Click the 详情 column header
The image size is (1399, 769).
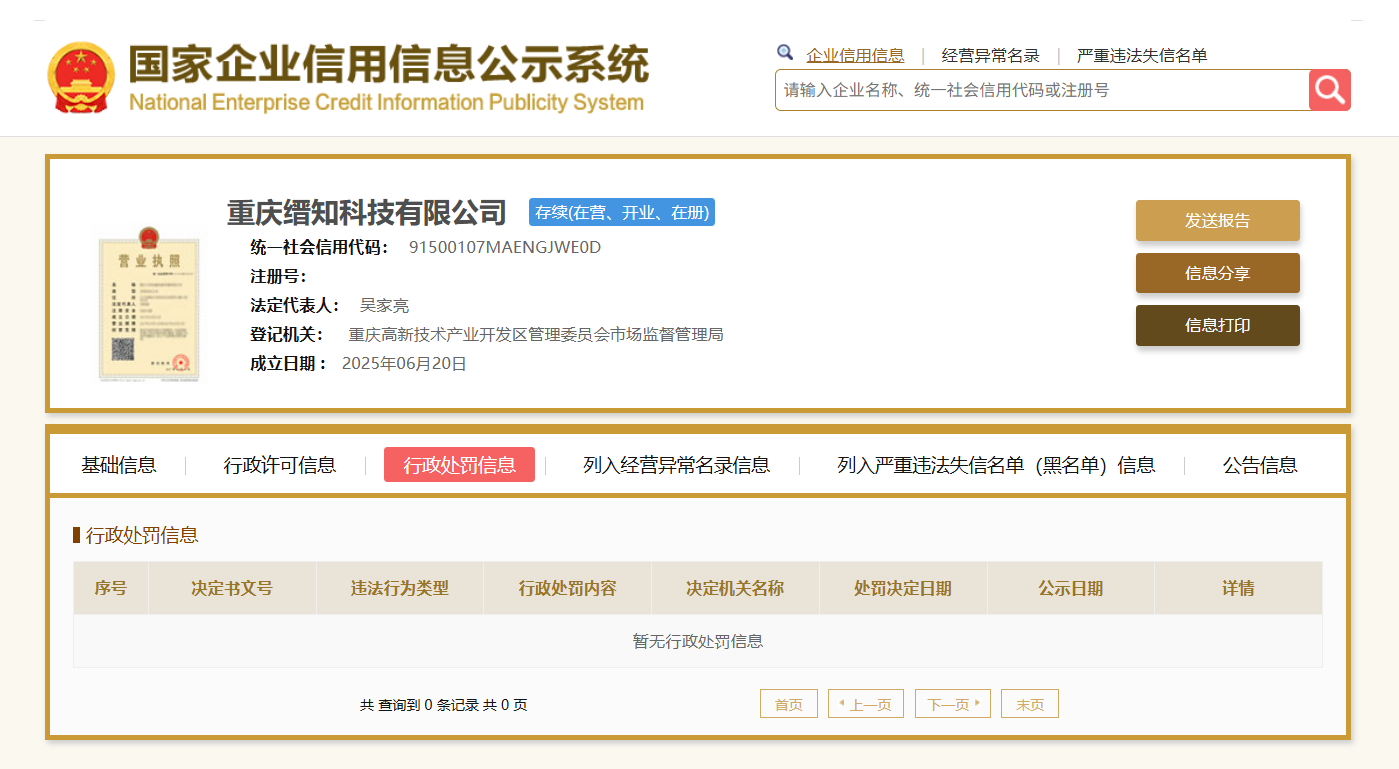[1238, 588]
